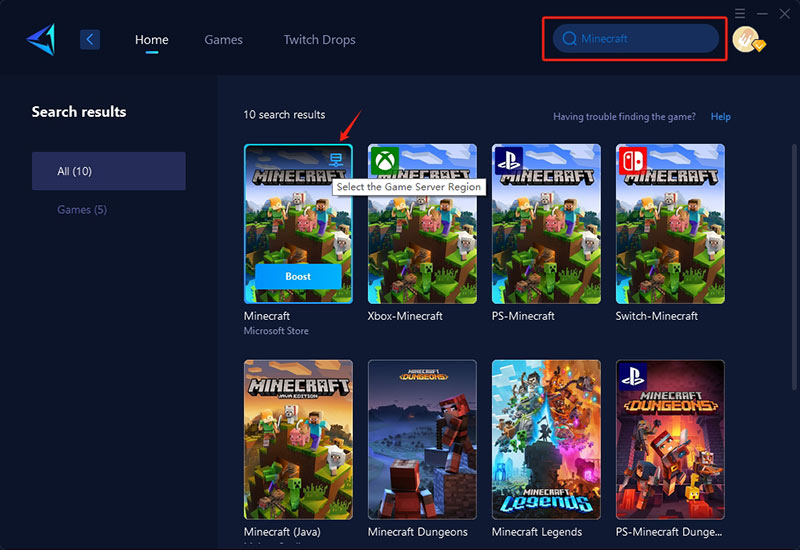
Task: Select the Minecraft (Java) thumbnail
Action: 298,439
